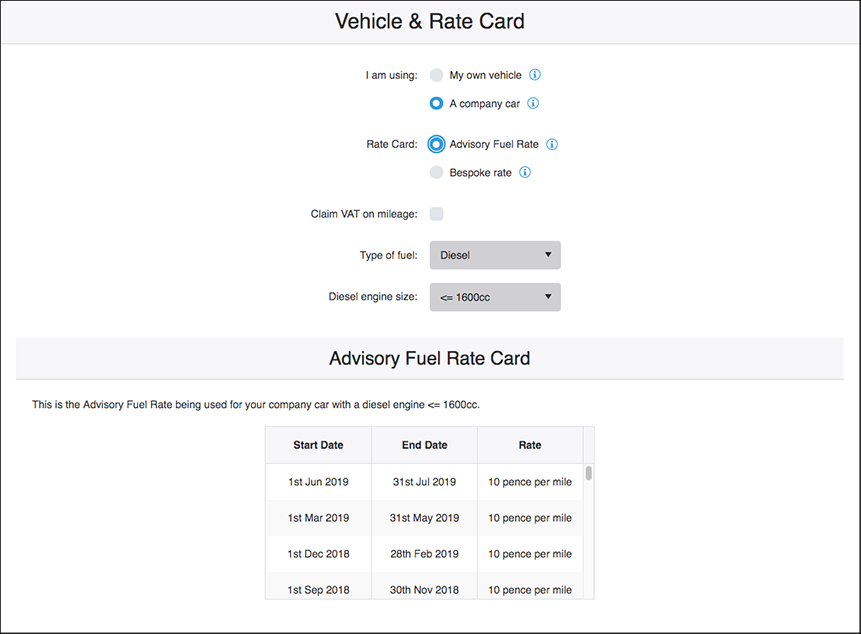Click the End Date column header
The width and height of the screenshot is (861, 634).
[x=424, y=445]
